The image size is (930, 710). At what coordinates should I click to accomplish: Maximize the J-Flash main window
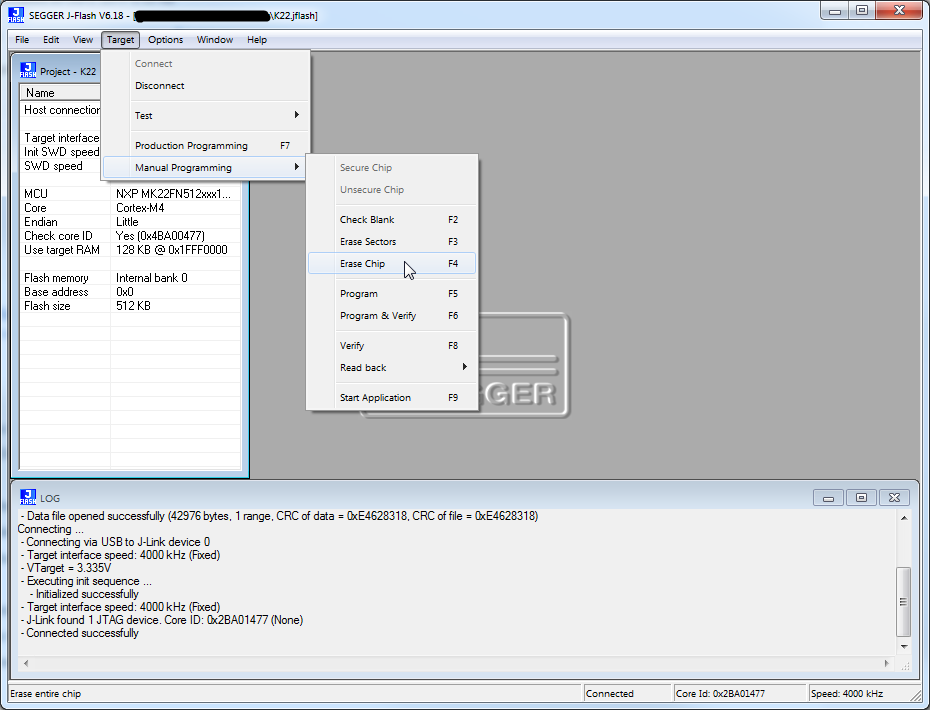pos(862,11)
